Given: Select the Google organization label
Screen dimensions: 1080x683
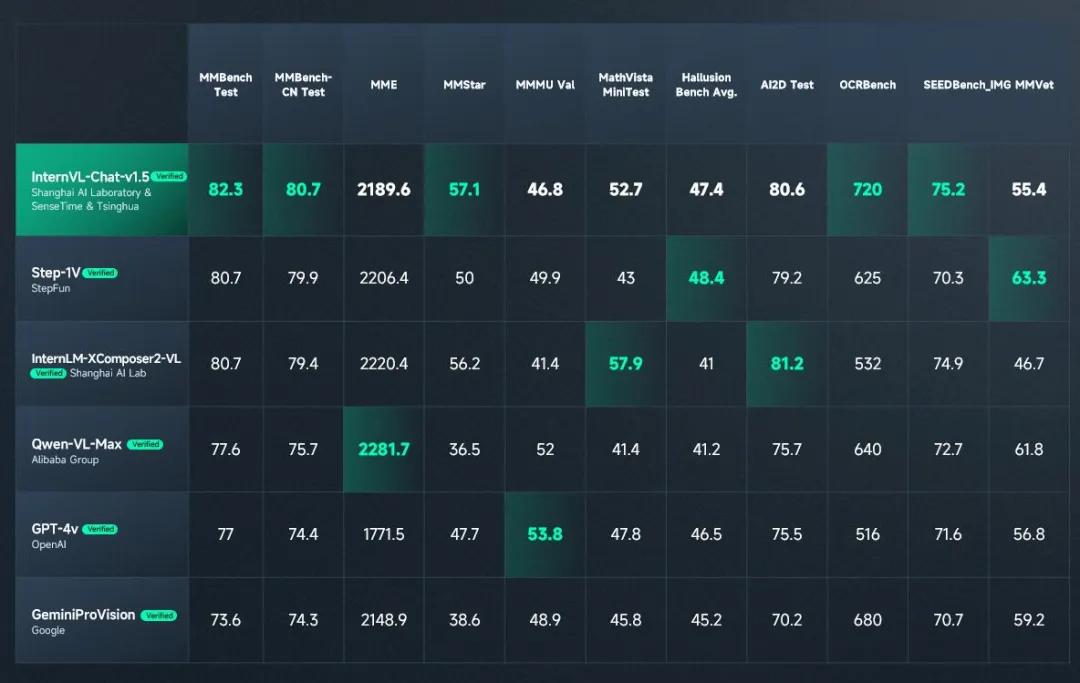Looking at the screenshot, I should [48, 630].
